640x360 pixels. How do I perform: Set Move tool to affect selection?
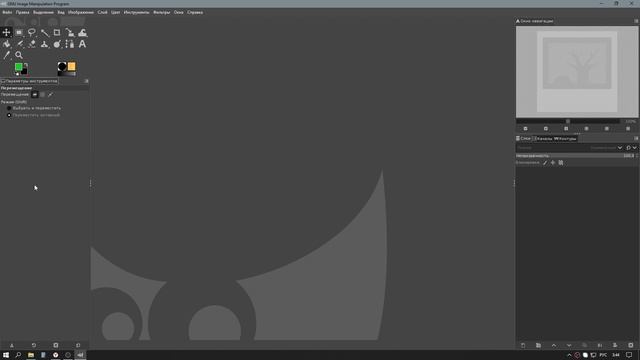(x=42, y=95)
